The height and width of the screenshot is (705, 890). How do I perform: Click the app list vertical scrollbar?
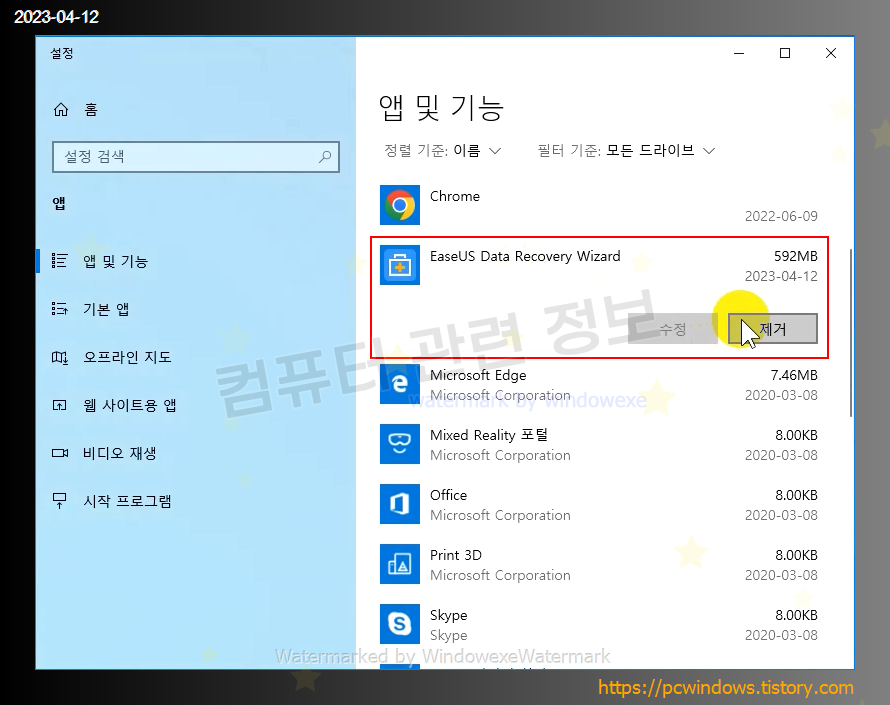850,332
